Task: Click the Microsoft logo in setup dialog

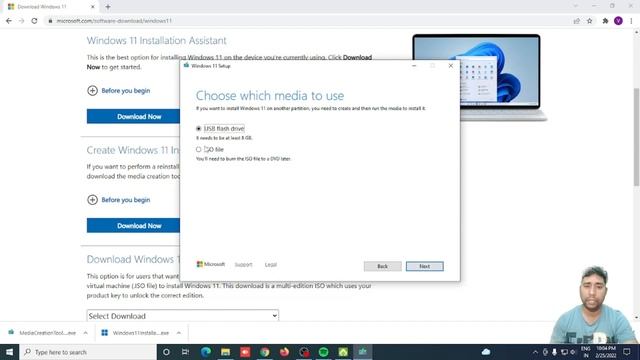Action: pyautogui.click(x=211, y=264)
